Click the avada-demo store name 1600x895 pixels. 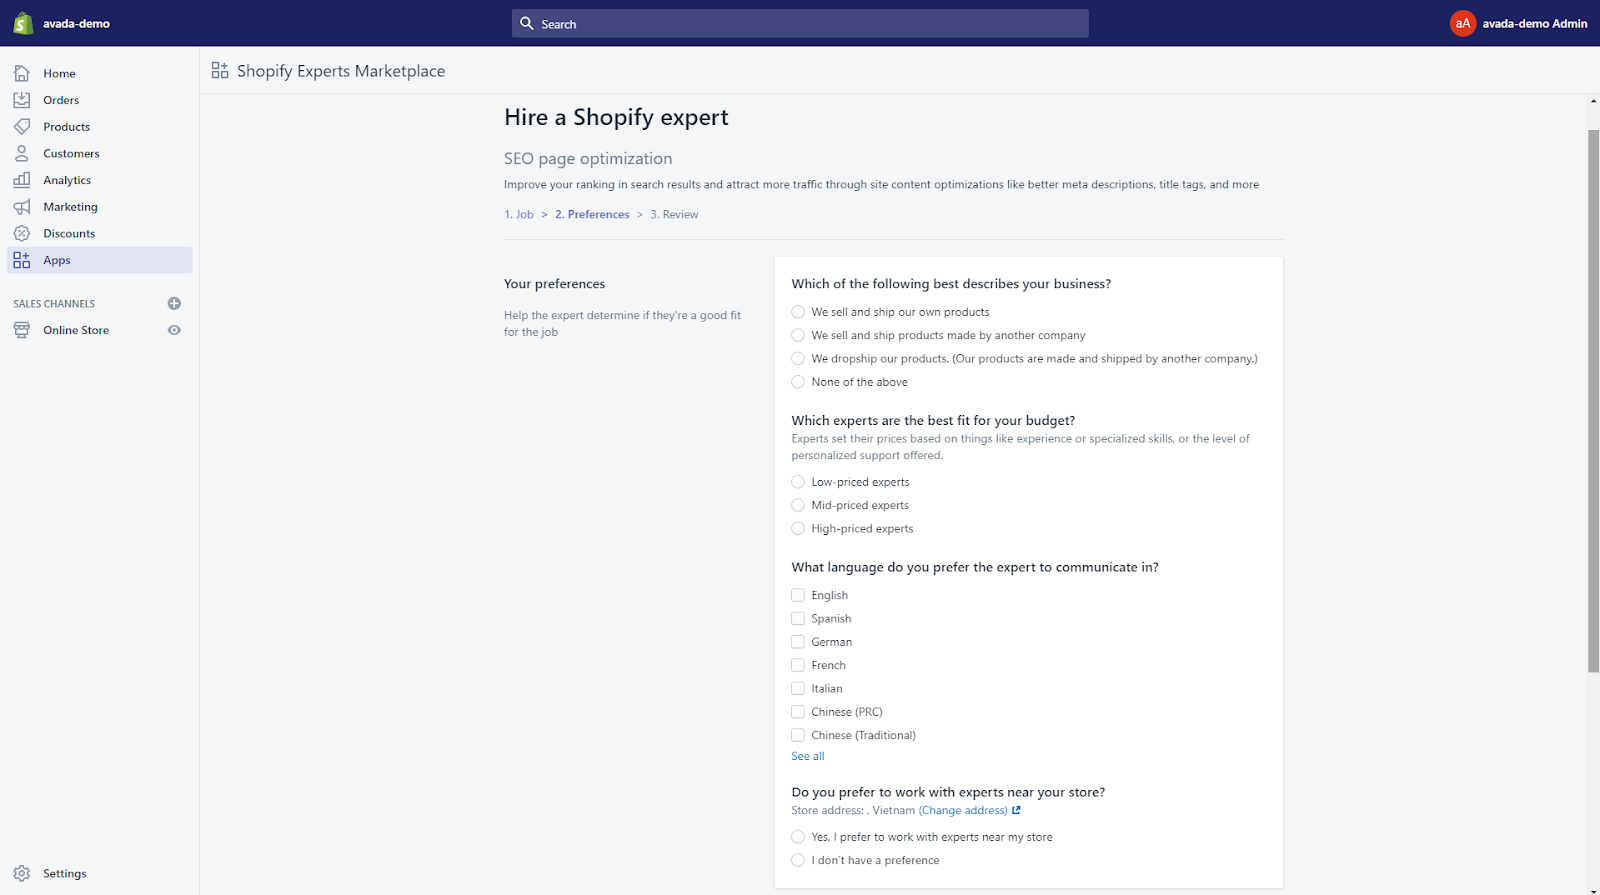[76, 23]
